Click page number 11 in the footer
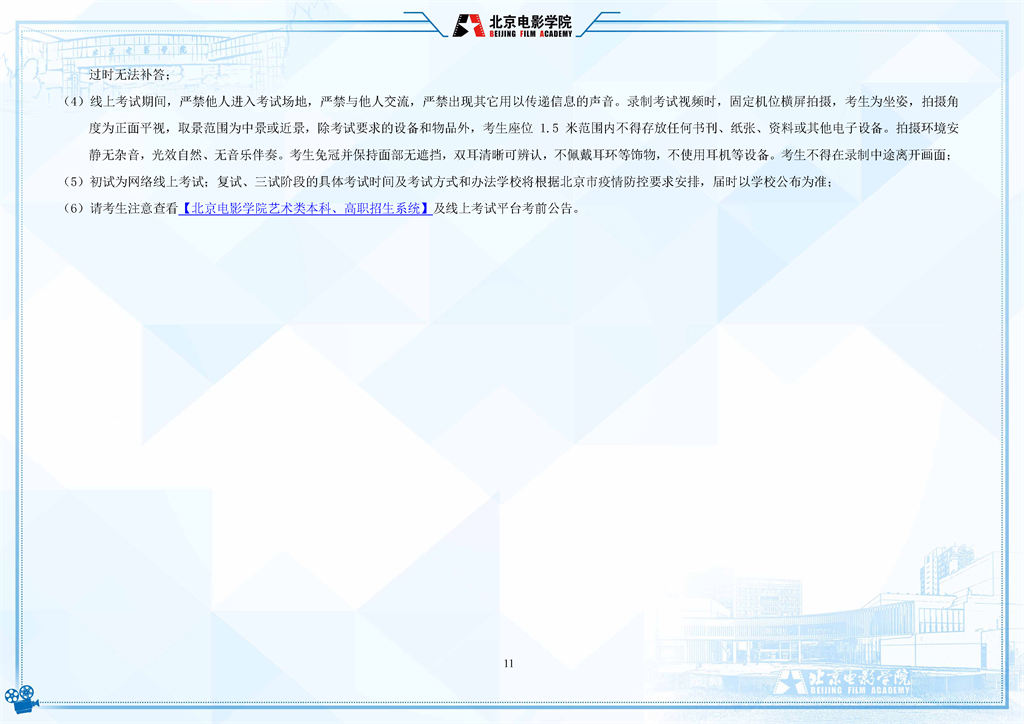Viewport: 1024px width, 724px height. point(508,663)
